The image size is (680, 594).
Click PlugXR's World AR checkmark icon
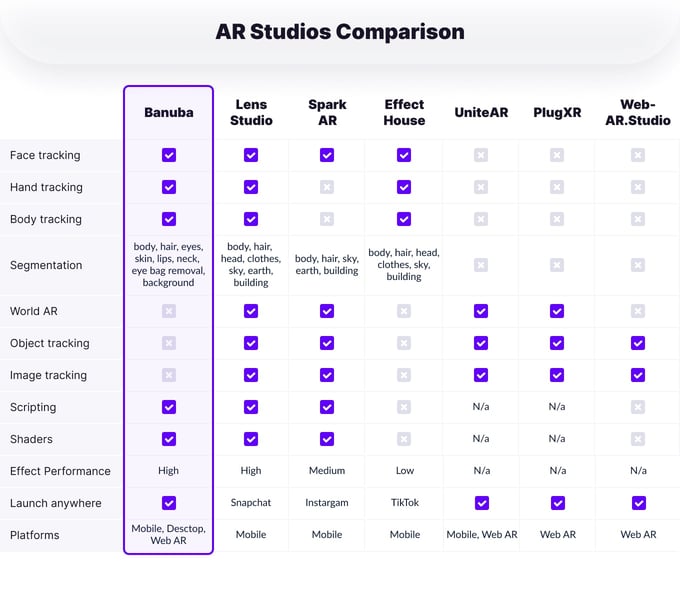click(557, 311)
